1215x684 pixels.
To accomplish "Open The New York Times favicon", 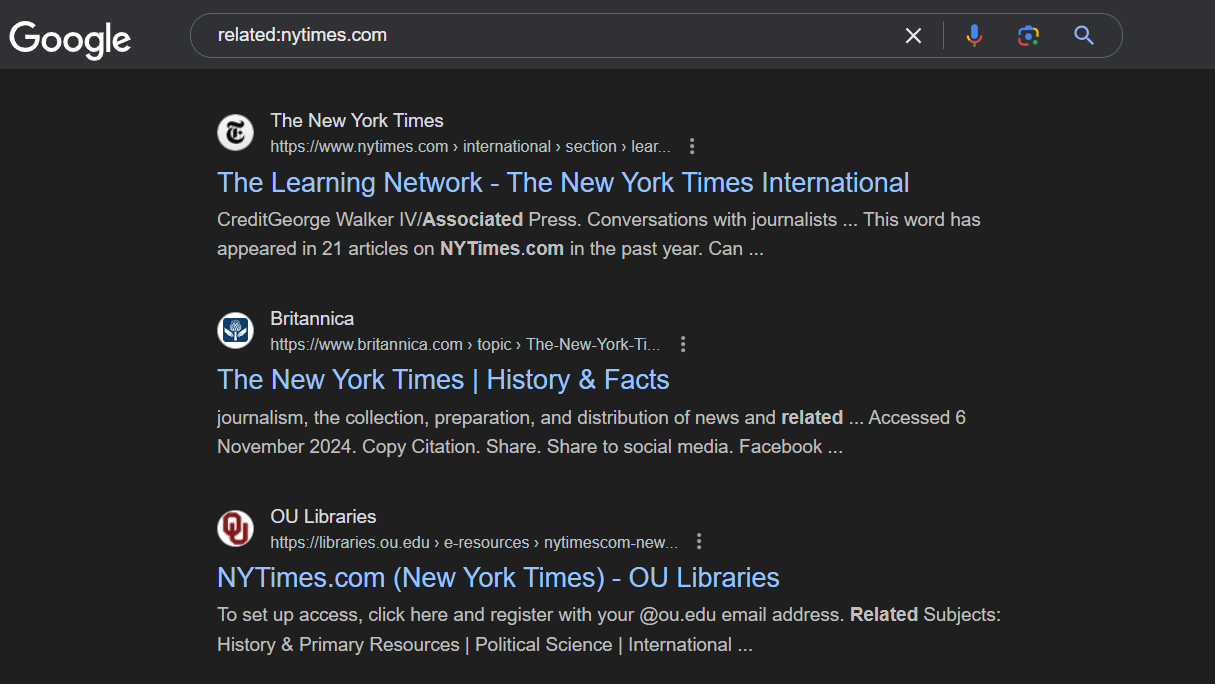I will click(236, 132).
